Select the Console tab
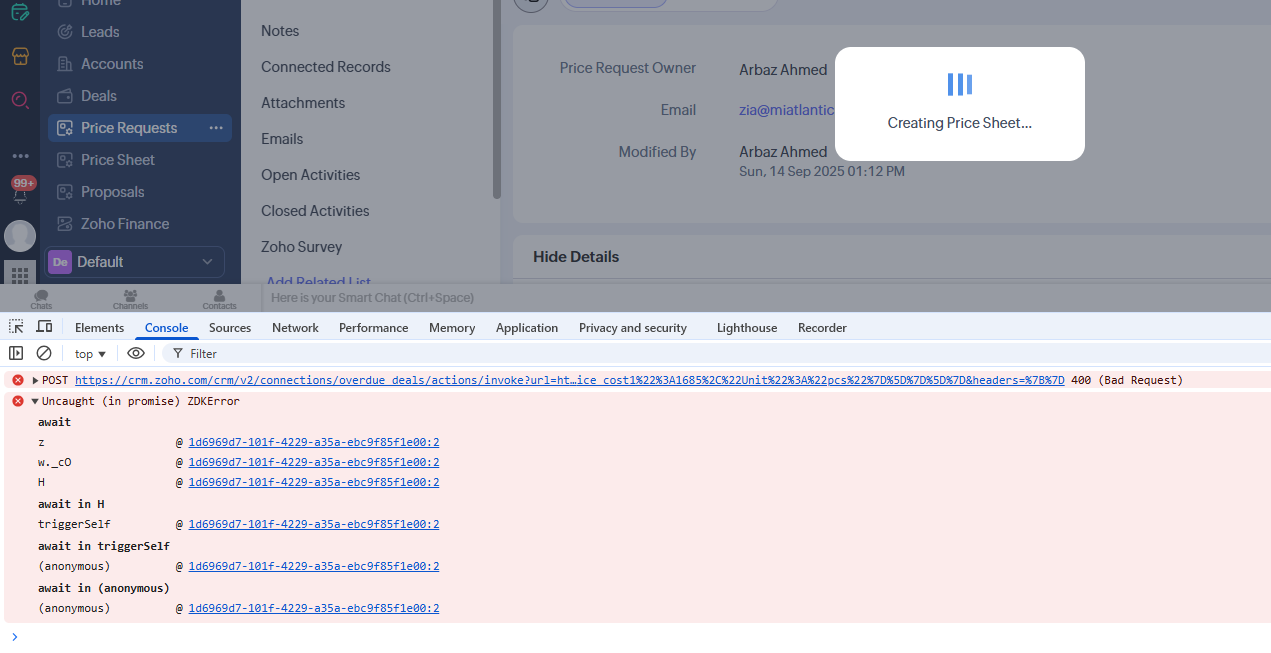 (166, 328)
